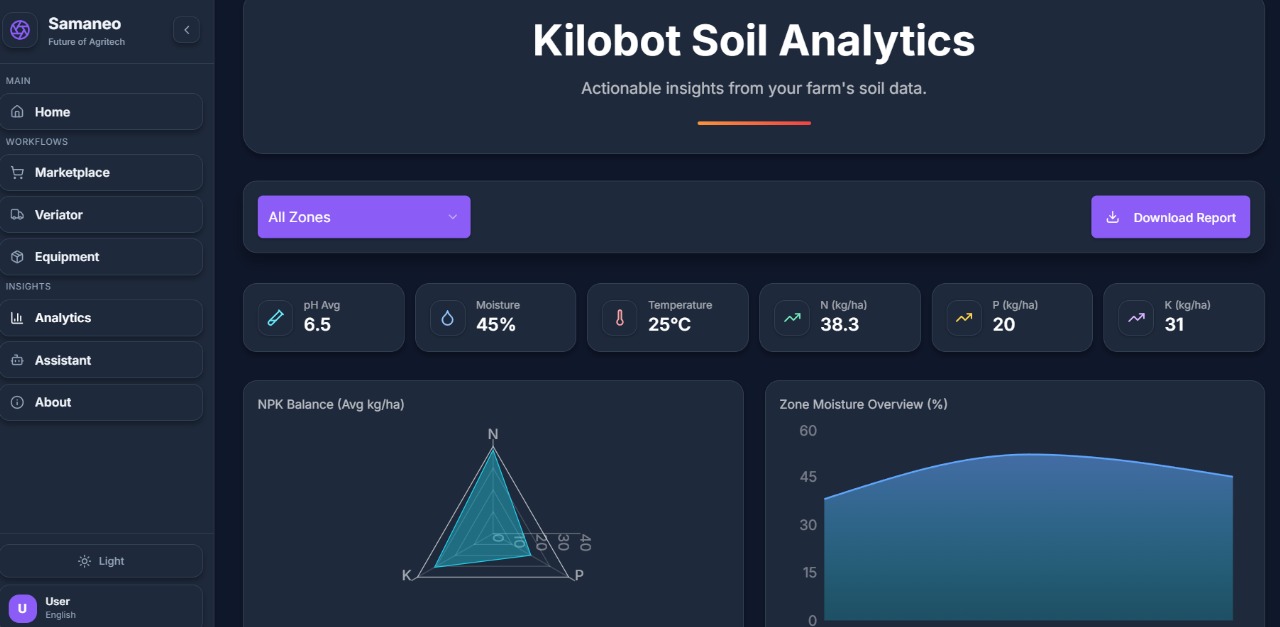
Task: Click the Moisture droplet icon
Action: pyautogui.click(x=447, y=318)
